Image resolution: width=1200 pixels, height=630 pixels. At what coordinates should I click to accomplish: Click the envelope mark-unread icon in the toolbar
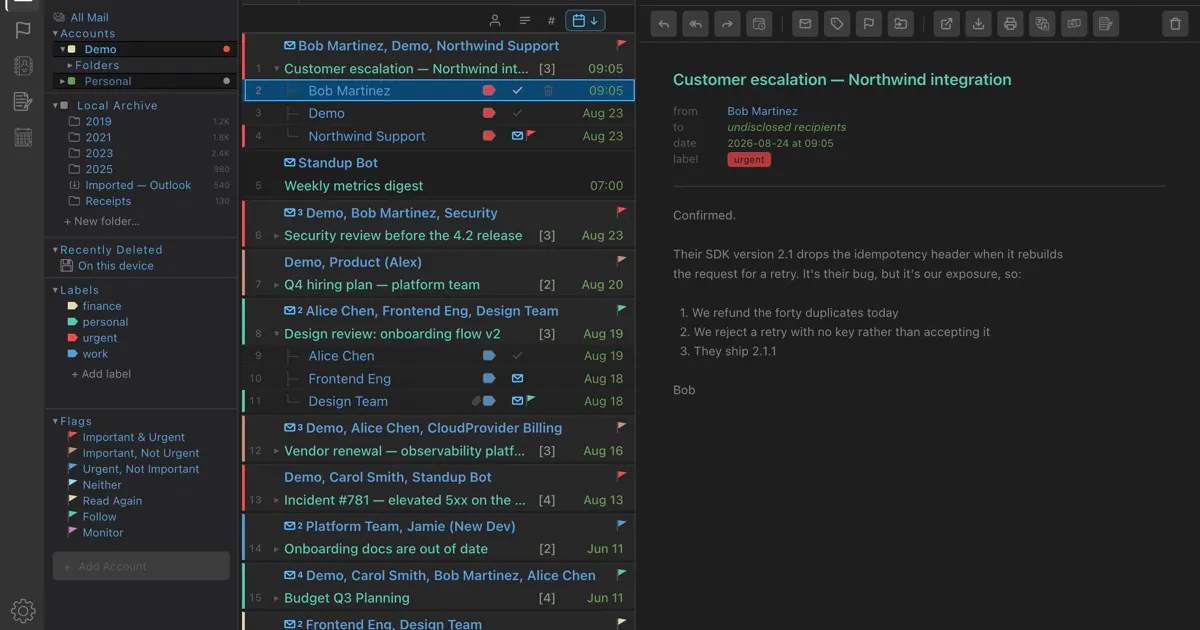pyautogui.click(x=805, y=23)
